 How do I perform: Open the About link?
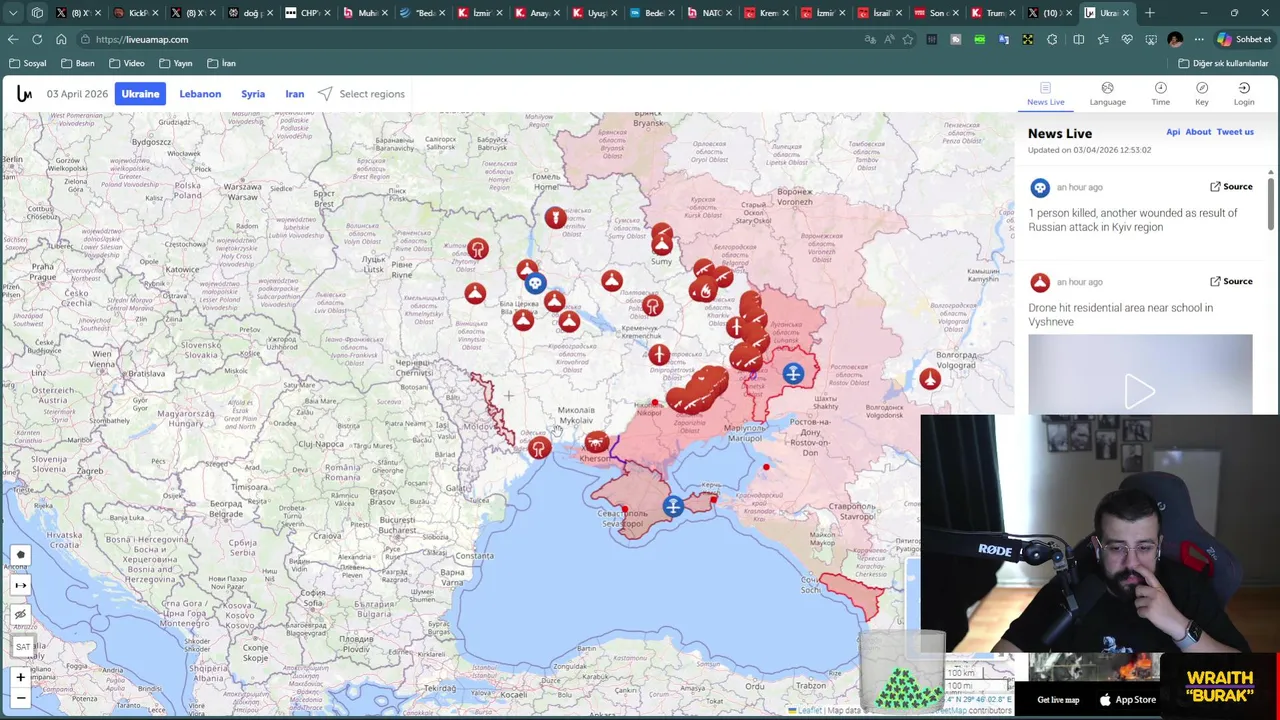click(x=1198, y=132)
